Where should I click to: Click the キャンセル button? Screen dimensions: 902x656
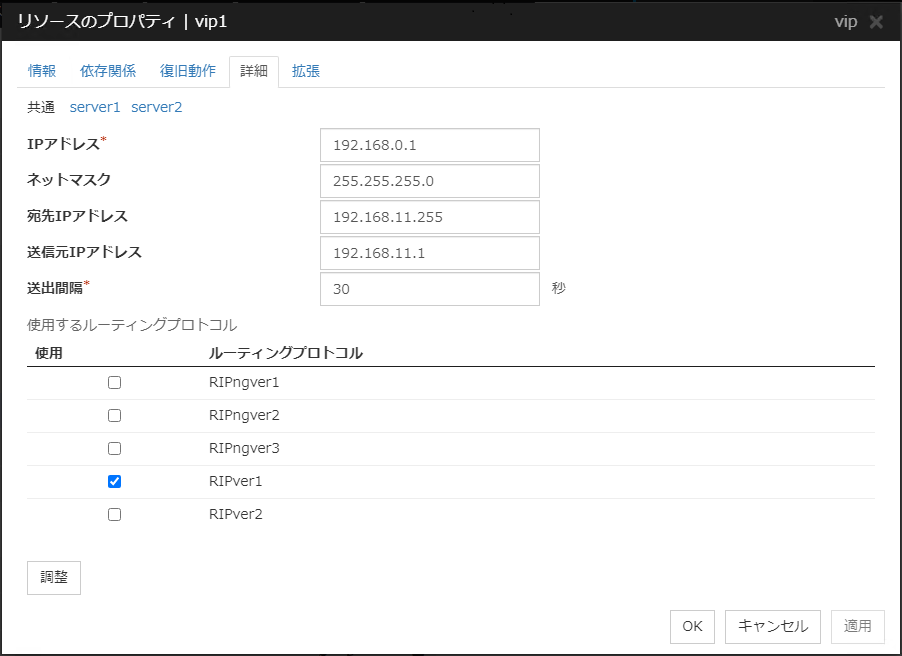coord(772,626)
